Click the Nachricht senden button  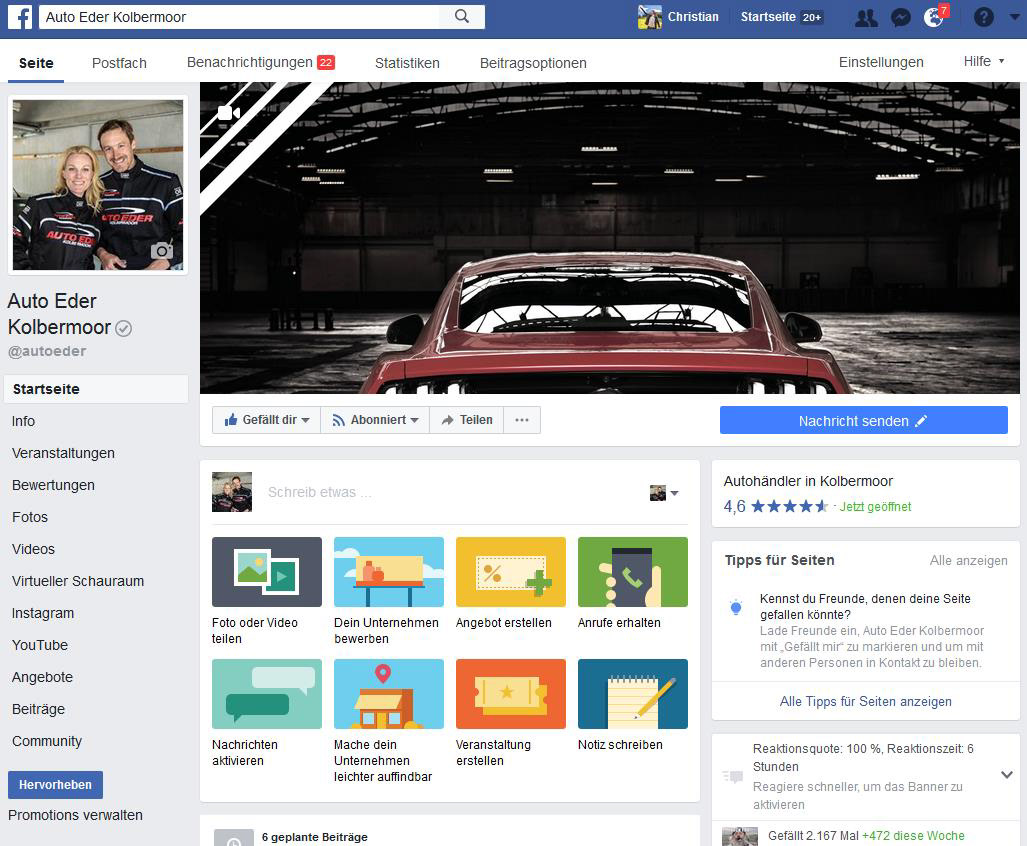click(x=863, y=421)
